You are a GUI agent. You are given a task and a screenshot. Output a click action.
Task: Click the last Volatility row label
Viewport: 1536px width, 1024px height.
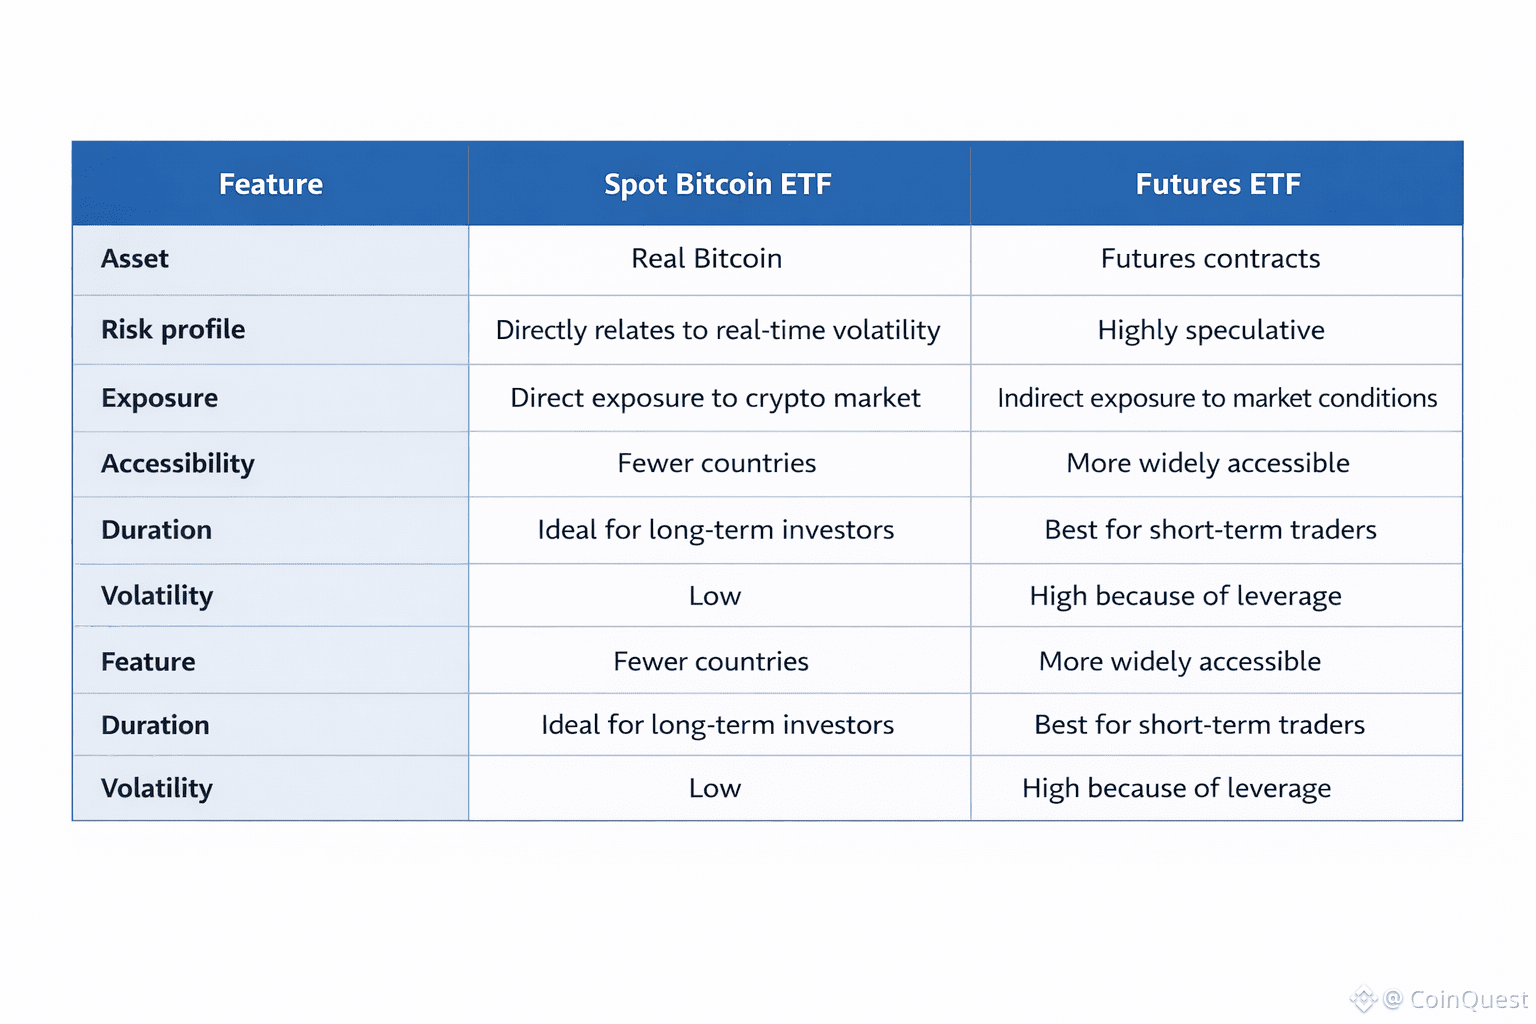pyautogui.click(x=157, y=788)
